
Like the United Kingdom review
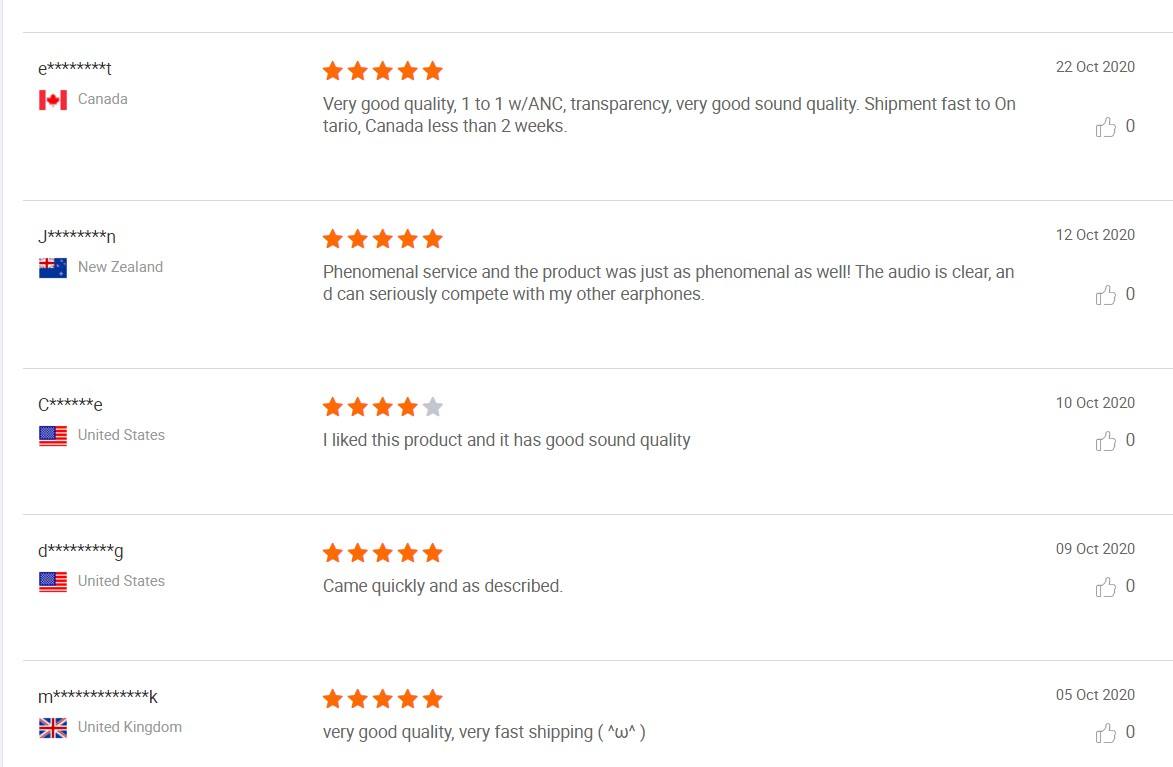tap(1105, 733)
